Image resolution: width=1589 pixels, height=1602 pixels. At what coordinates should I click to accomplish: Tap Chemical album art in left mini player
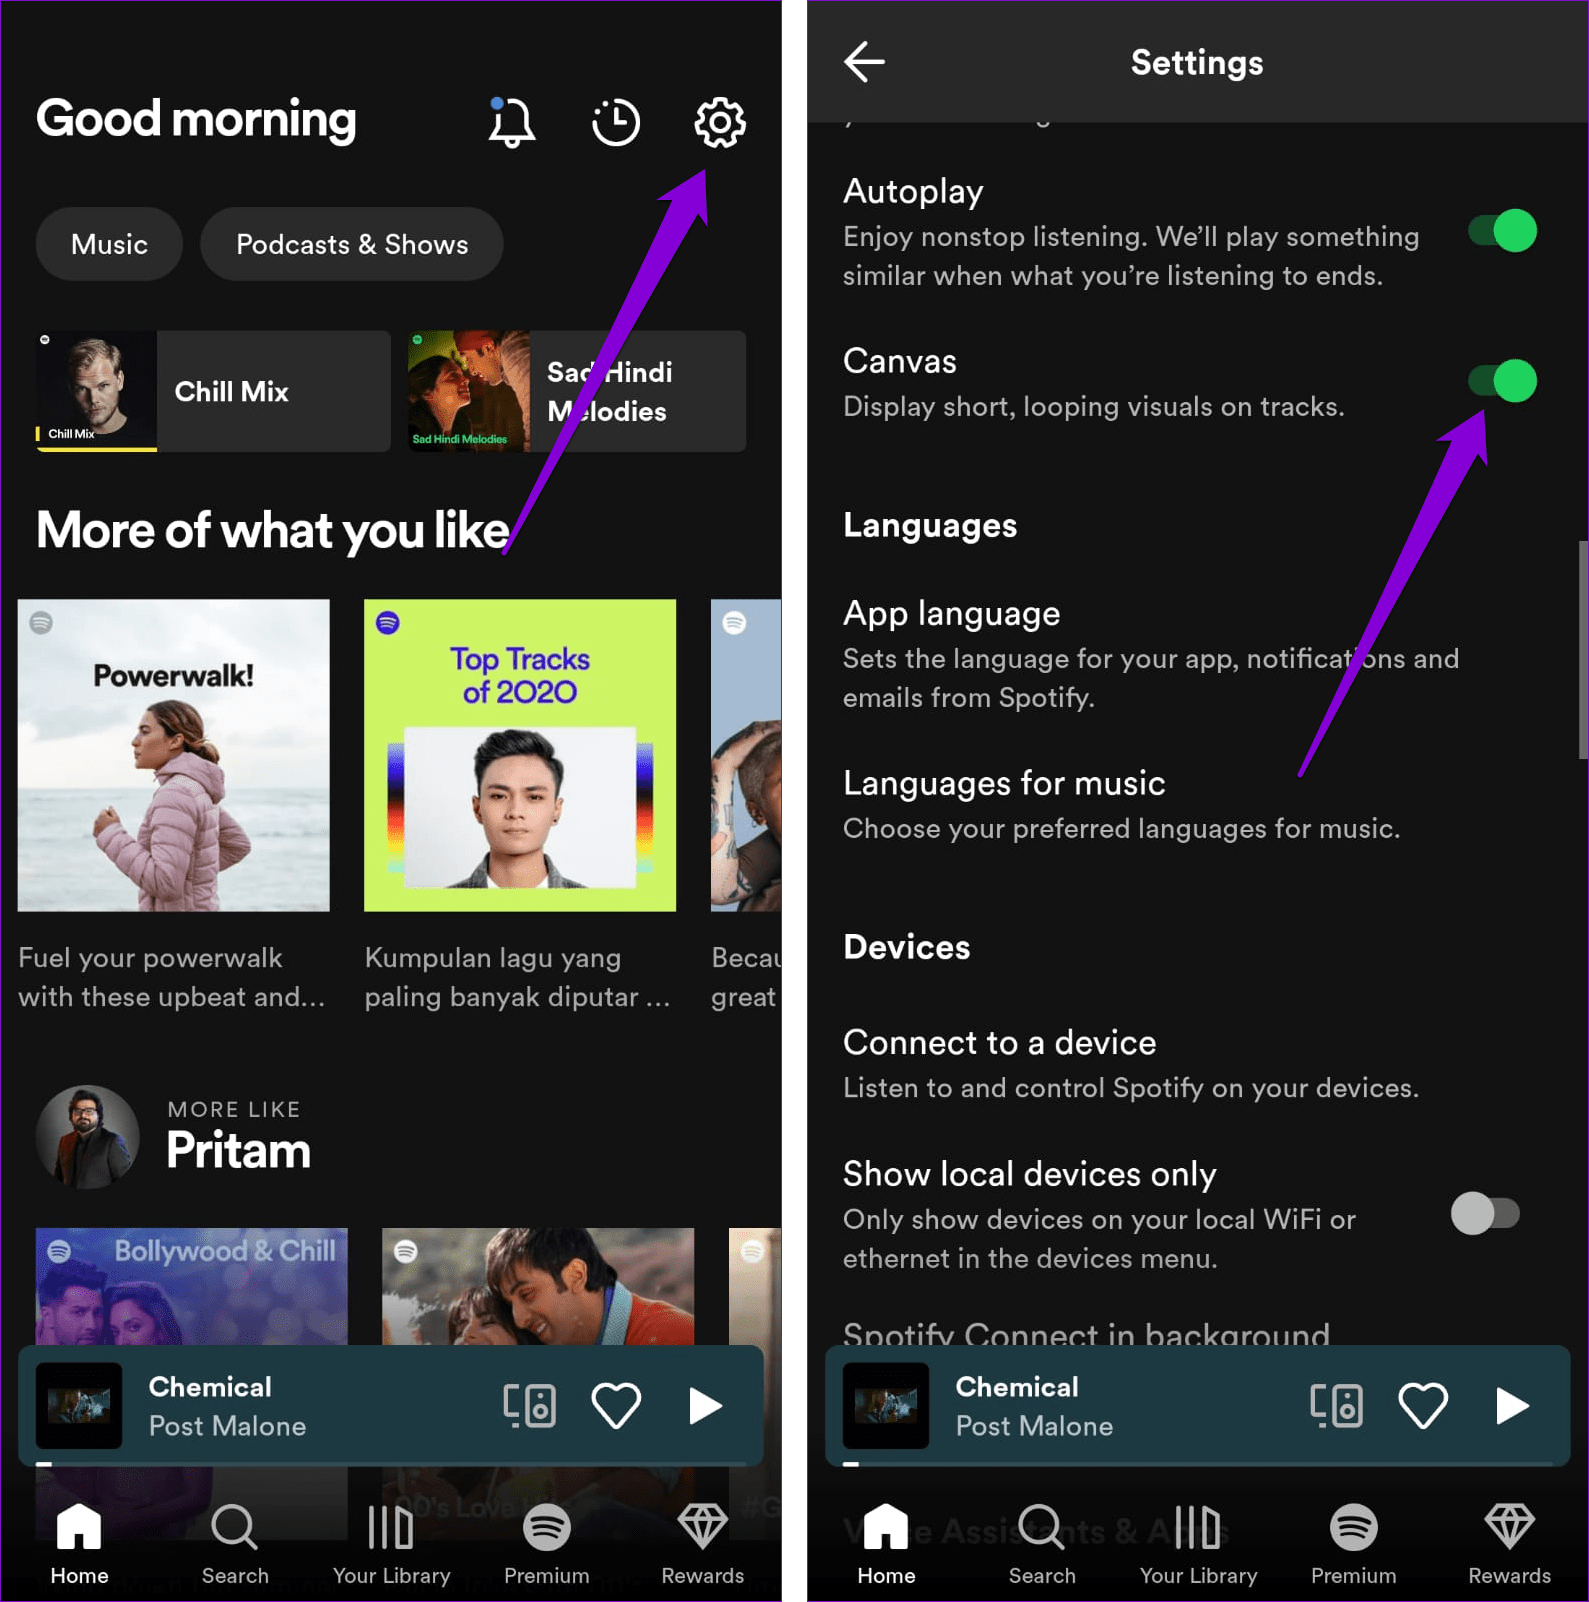pyautogui.click(x=79, y=1405)
